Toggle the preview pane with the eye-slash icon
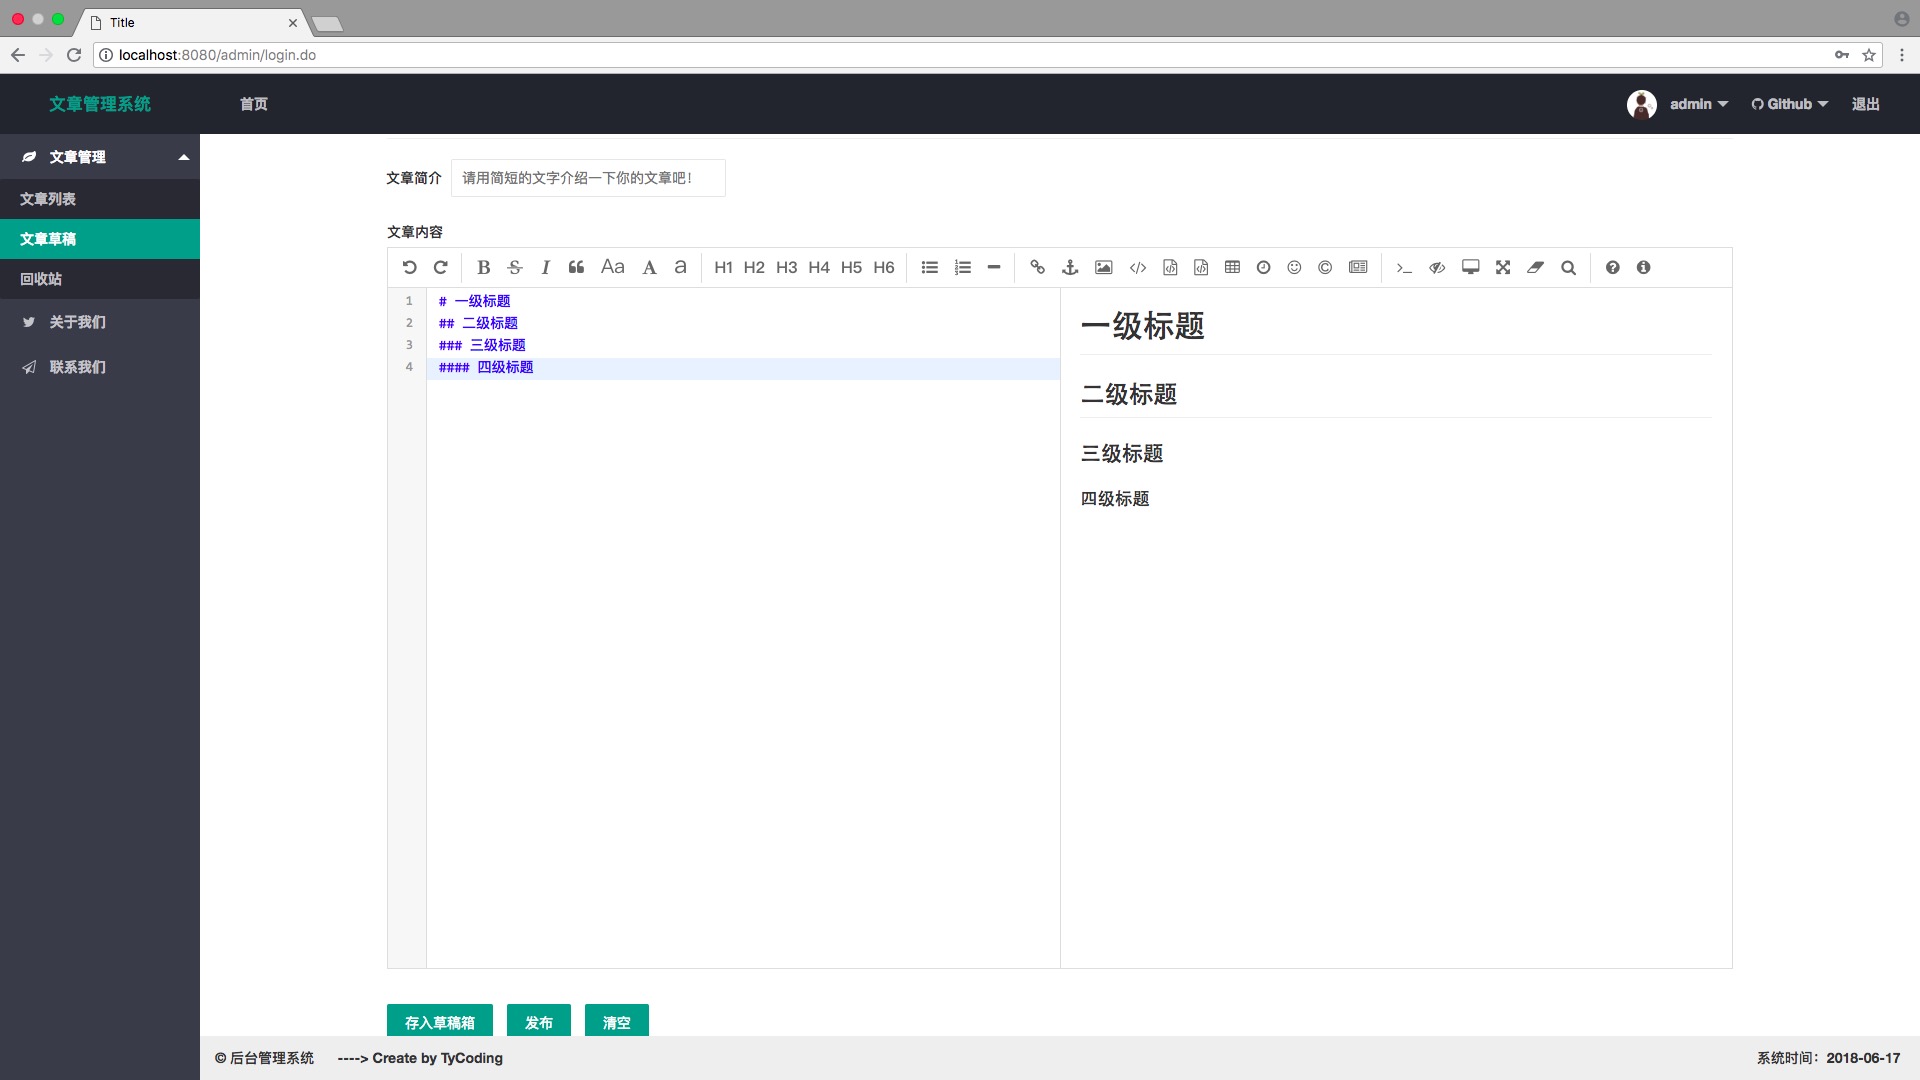The image size is (1920, 1080). click(1437, 267)
